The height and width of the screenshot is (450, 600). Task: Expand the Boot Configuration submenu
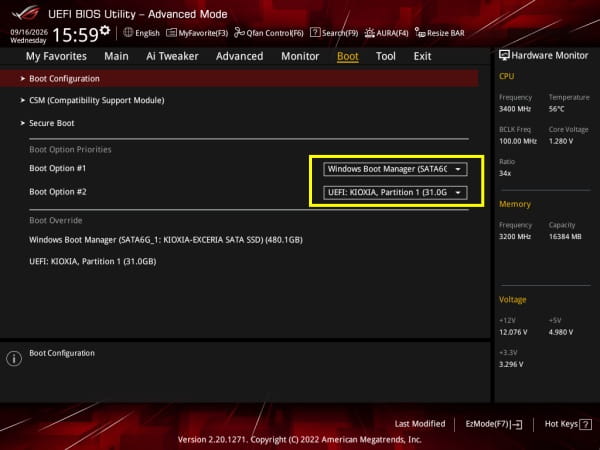[239, 78]
